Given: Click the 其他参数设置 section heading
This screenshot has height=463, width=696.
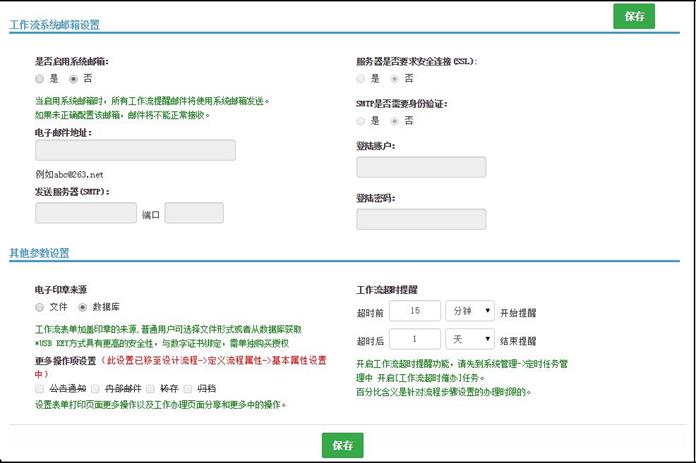Looking at the screenshot, I should [x=40, y=253].
